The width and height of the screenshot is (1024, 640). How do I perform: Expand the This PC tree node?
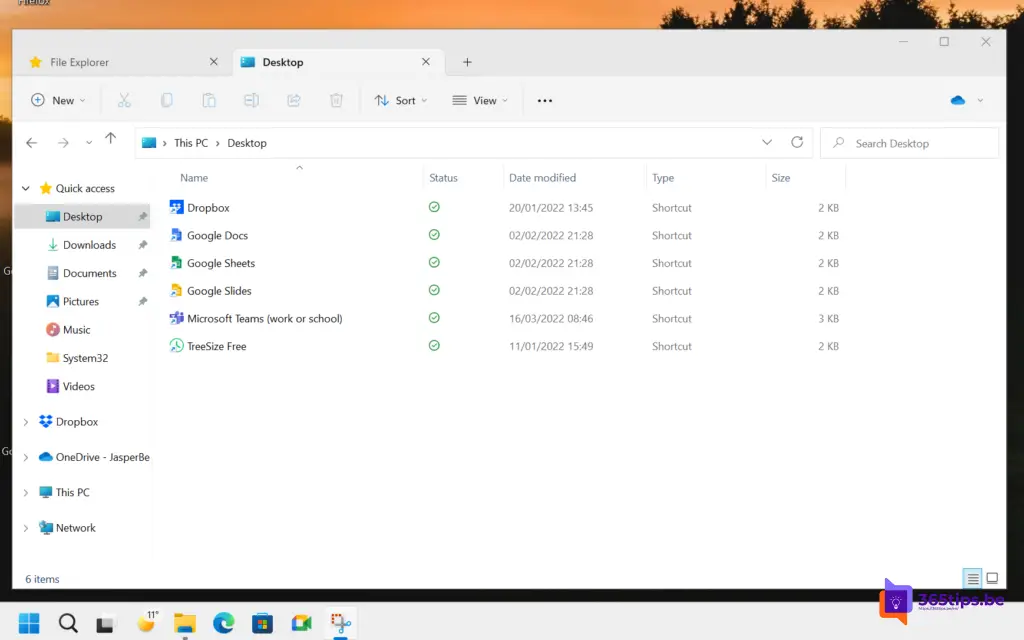pyautogui.click(x=25, y=492)
